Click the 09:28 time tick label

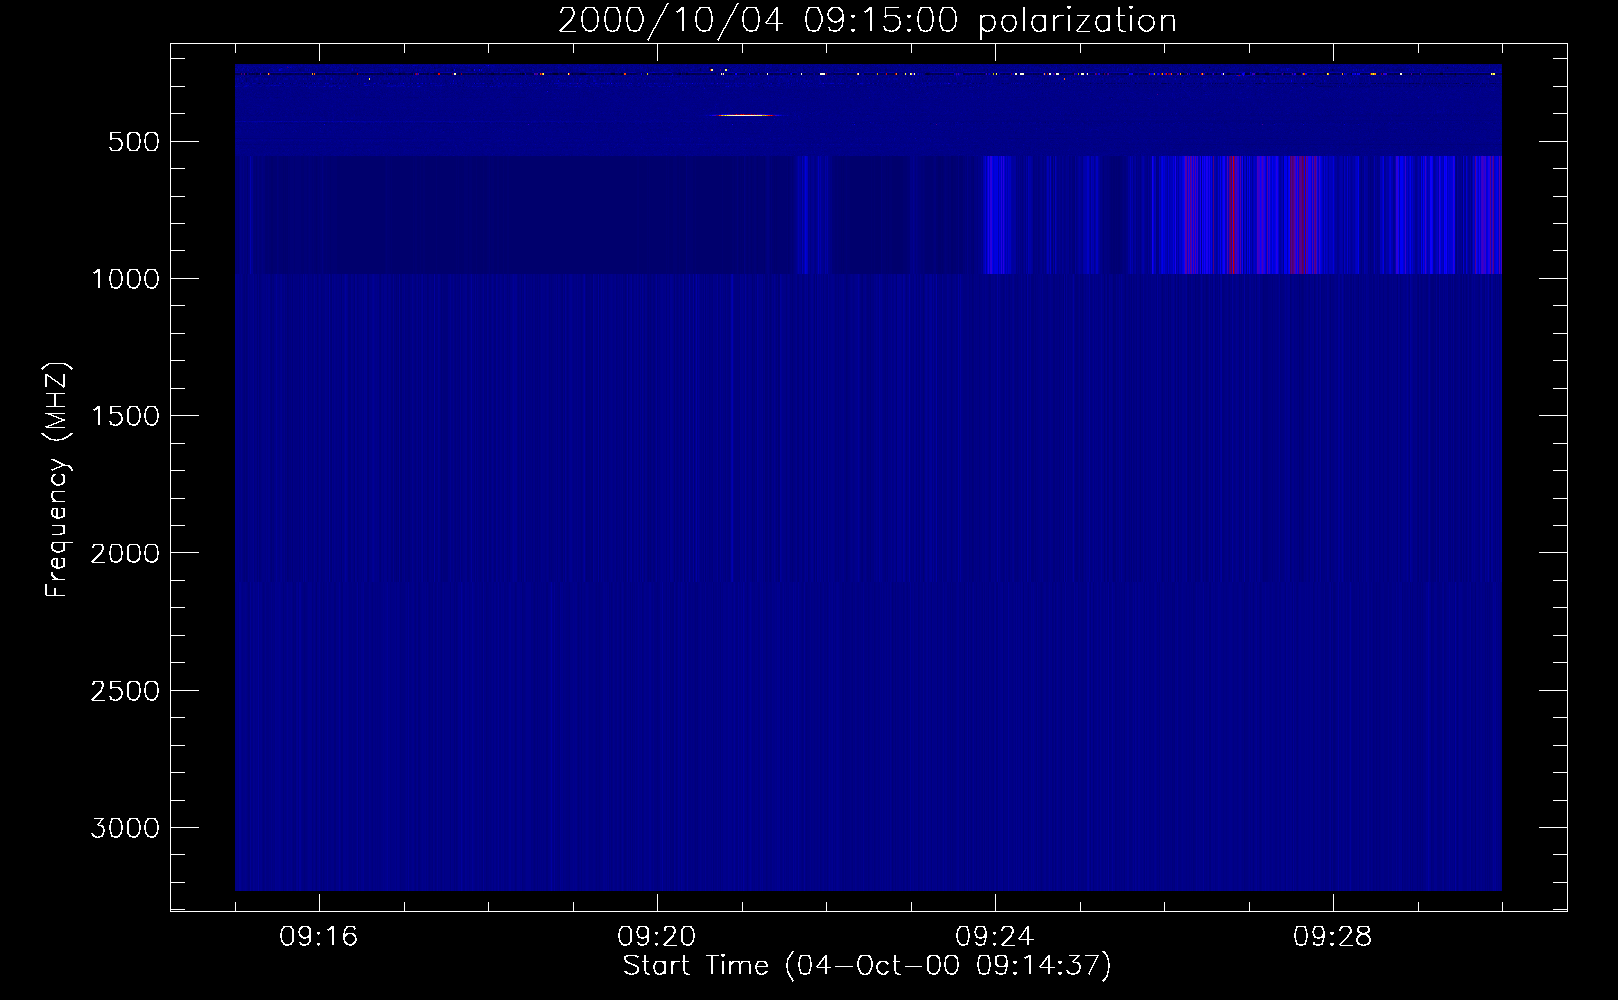[x=1333, y=937]
